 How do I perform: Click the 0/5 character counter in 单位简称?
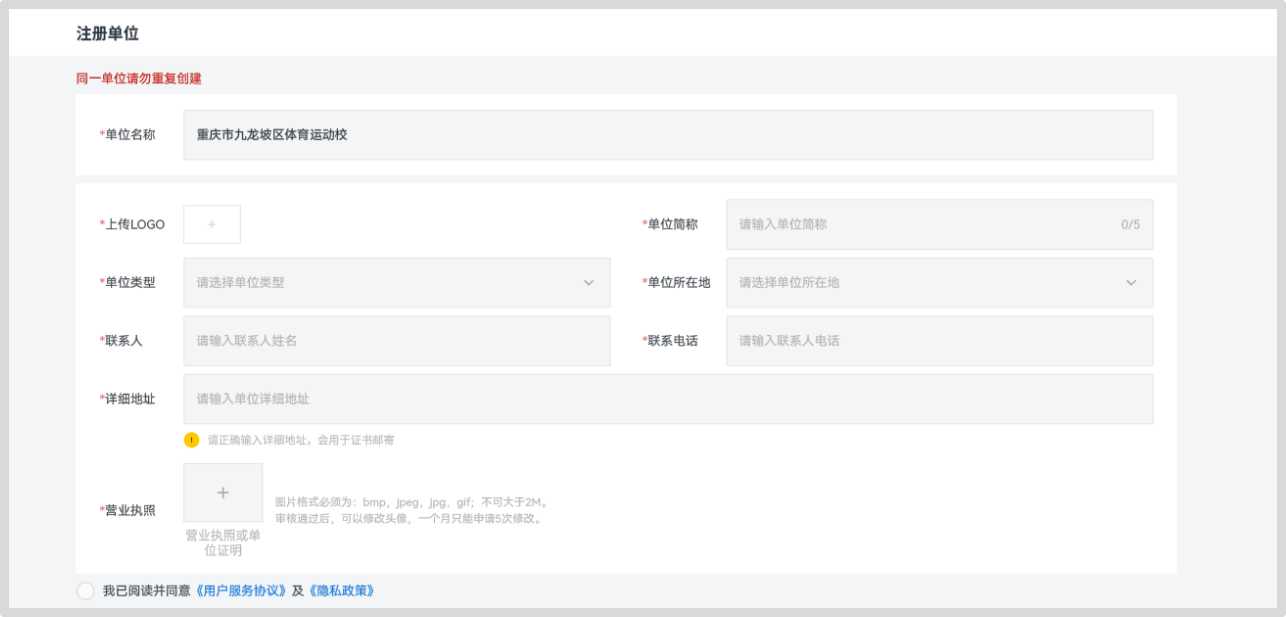[x=1130, y=225]
